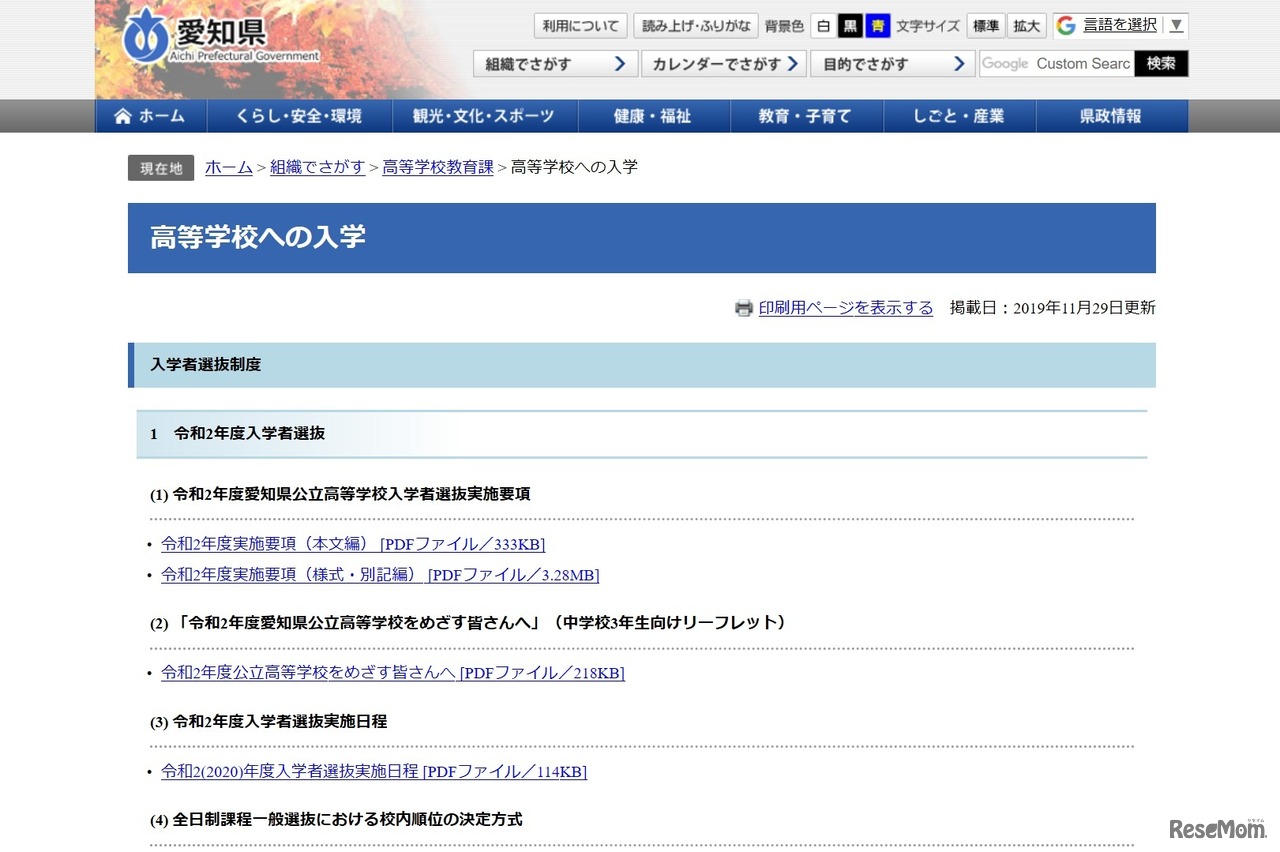
Task: Click the 高等学校教育課 breadcrumb link
Action: (x=437, y=166)
